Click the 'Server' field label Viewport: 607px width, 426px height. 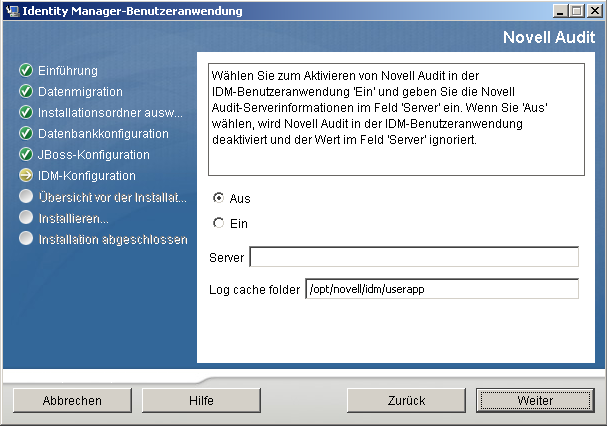click(226, 258)
